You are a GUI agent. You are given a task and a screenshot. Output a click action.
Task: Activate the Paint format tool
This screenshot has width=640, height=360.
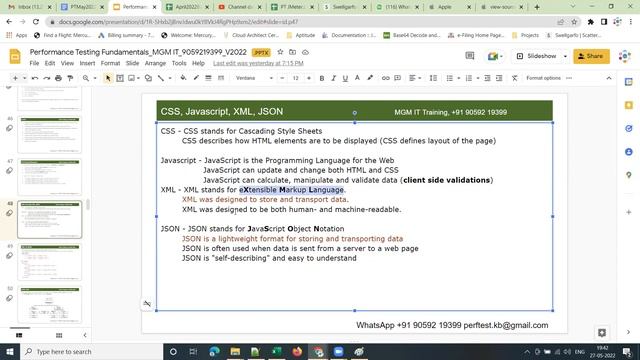70,78
